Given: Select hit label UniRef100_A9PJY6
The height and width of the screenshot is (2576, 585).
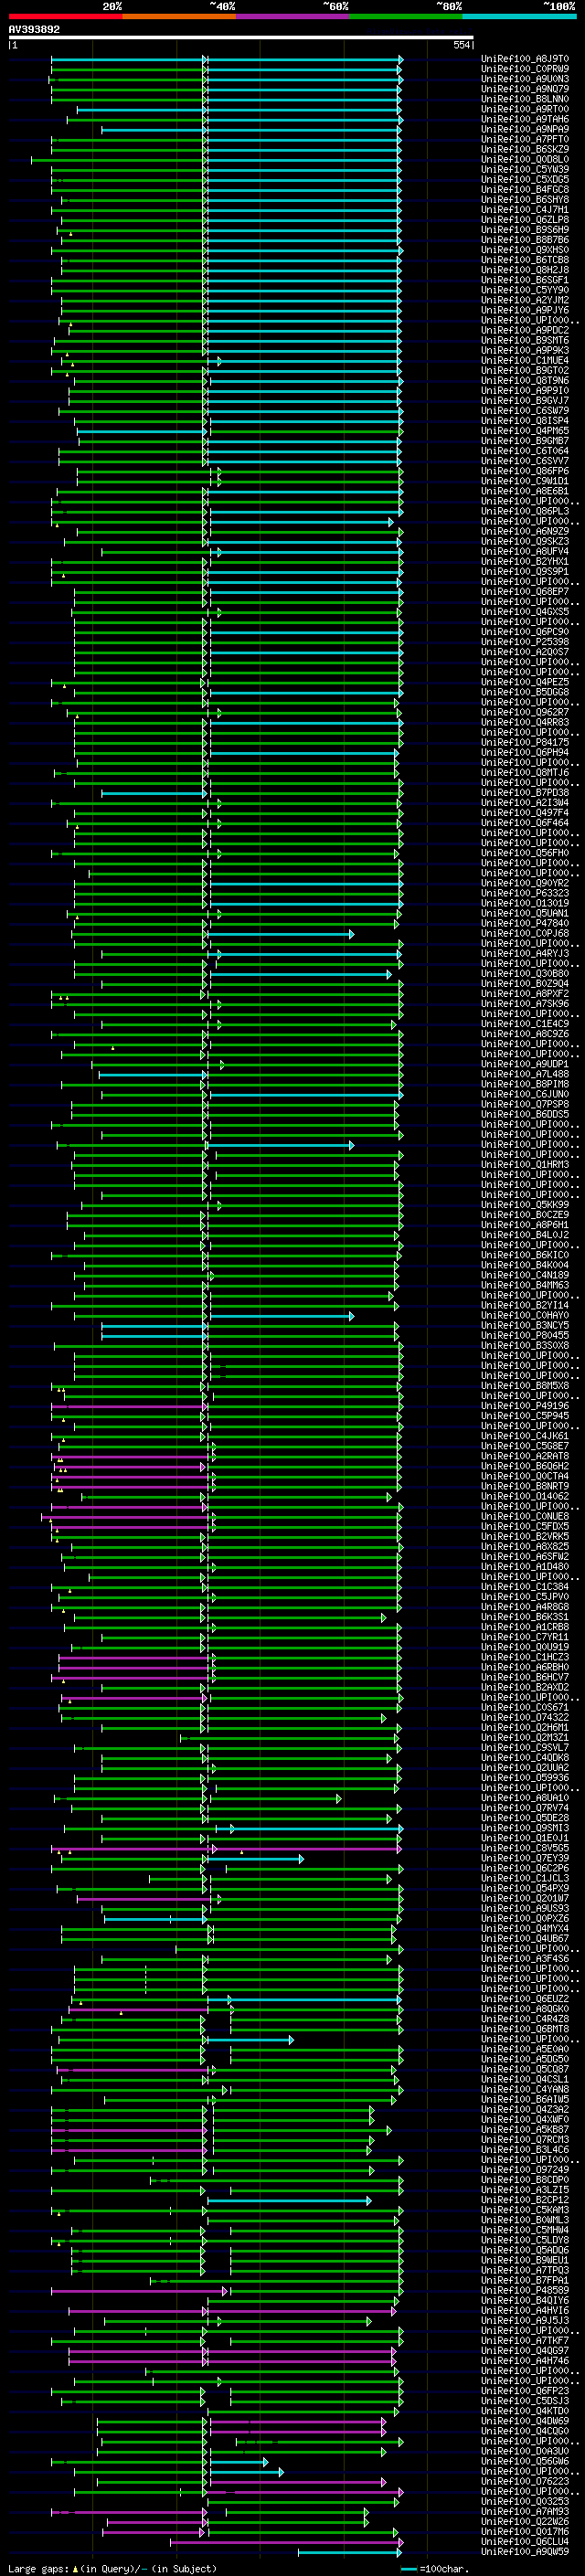Looking at the screenshot, I should 525,310.
